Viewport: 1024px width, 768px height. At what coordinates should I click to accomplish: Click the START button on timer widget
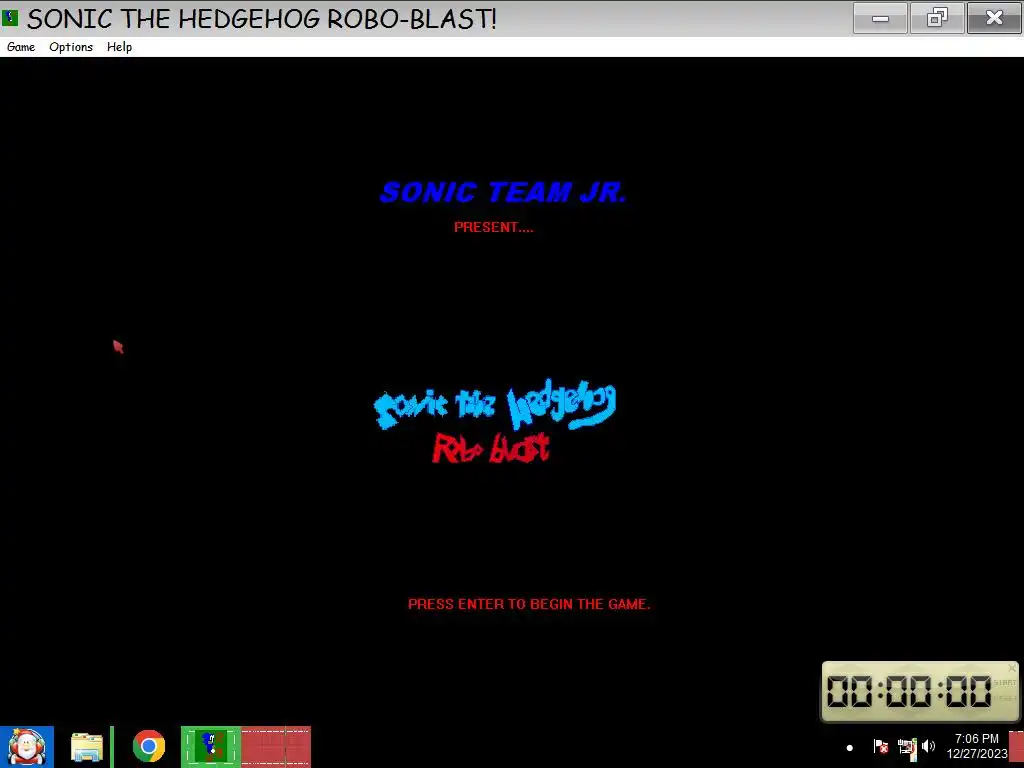click(1004, 682)
